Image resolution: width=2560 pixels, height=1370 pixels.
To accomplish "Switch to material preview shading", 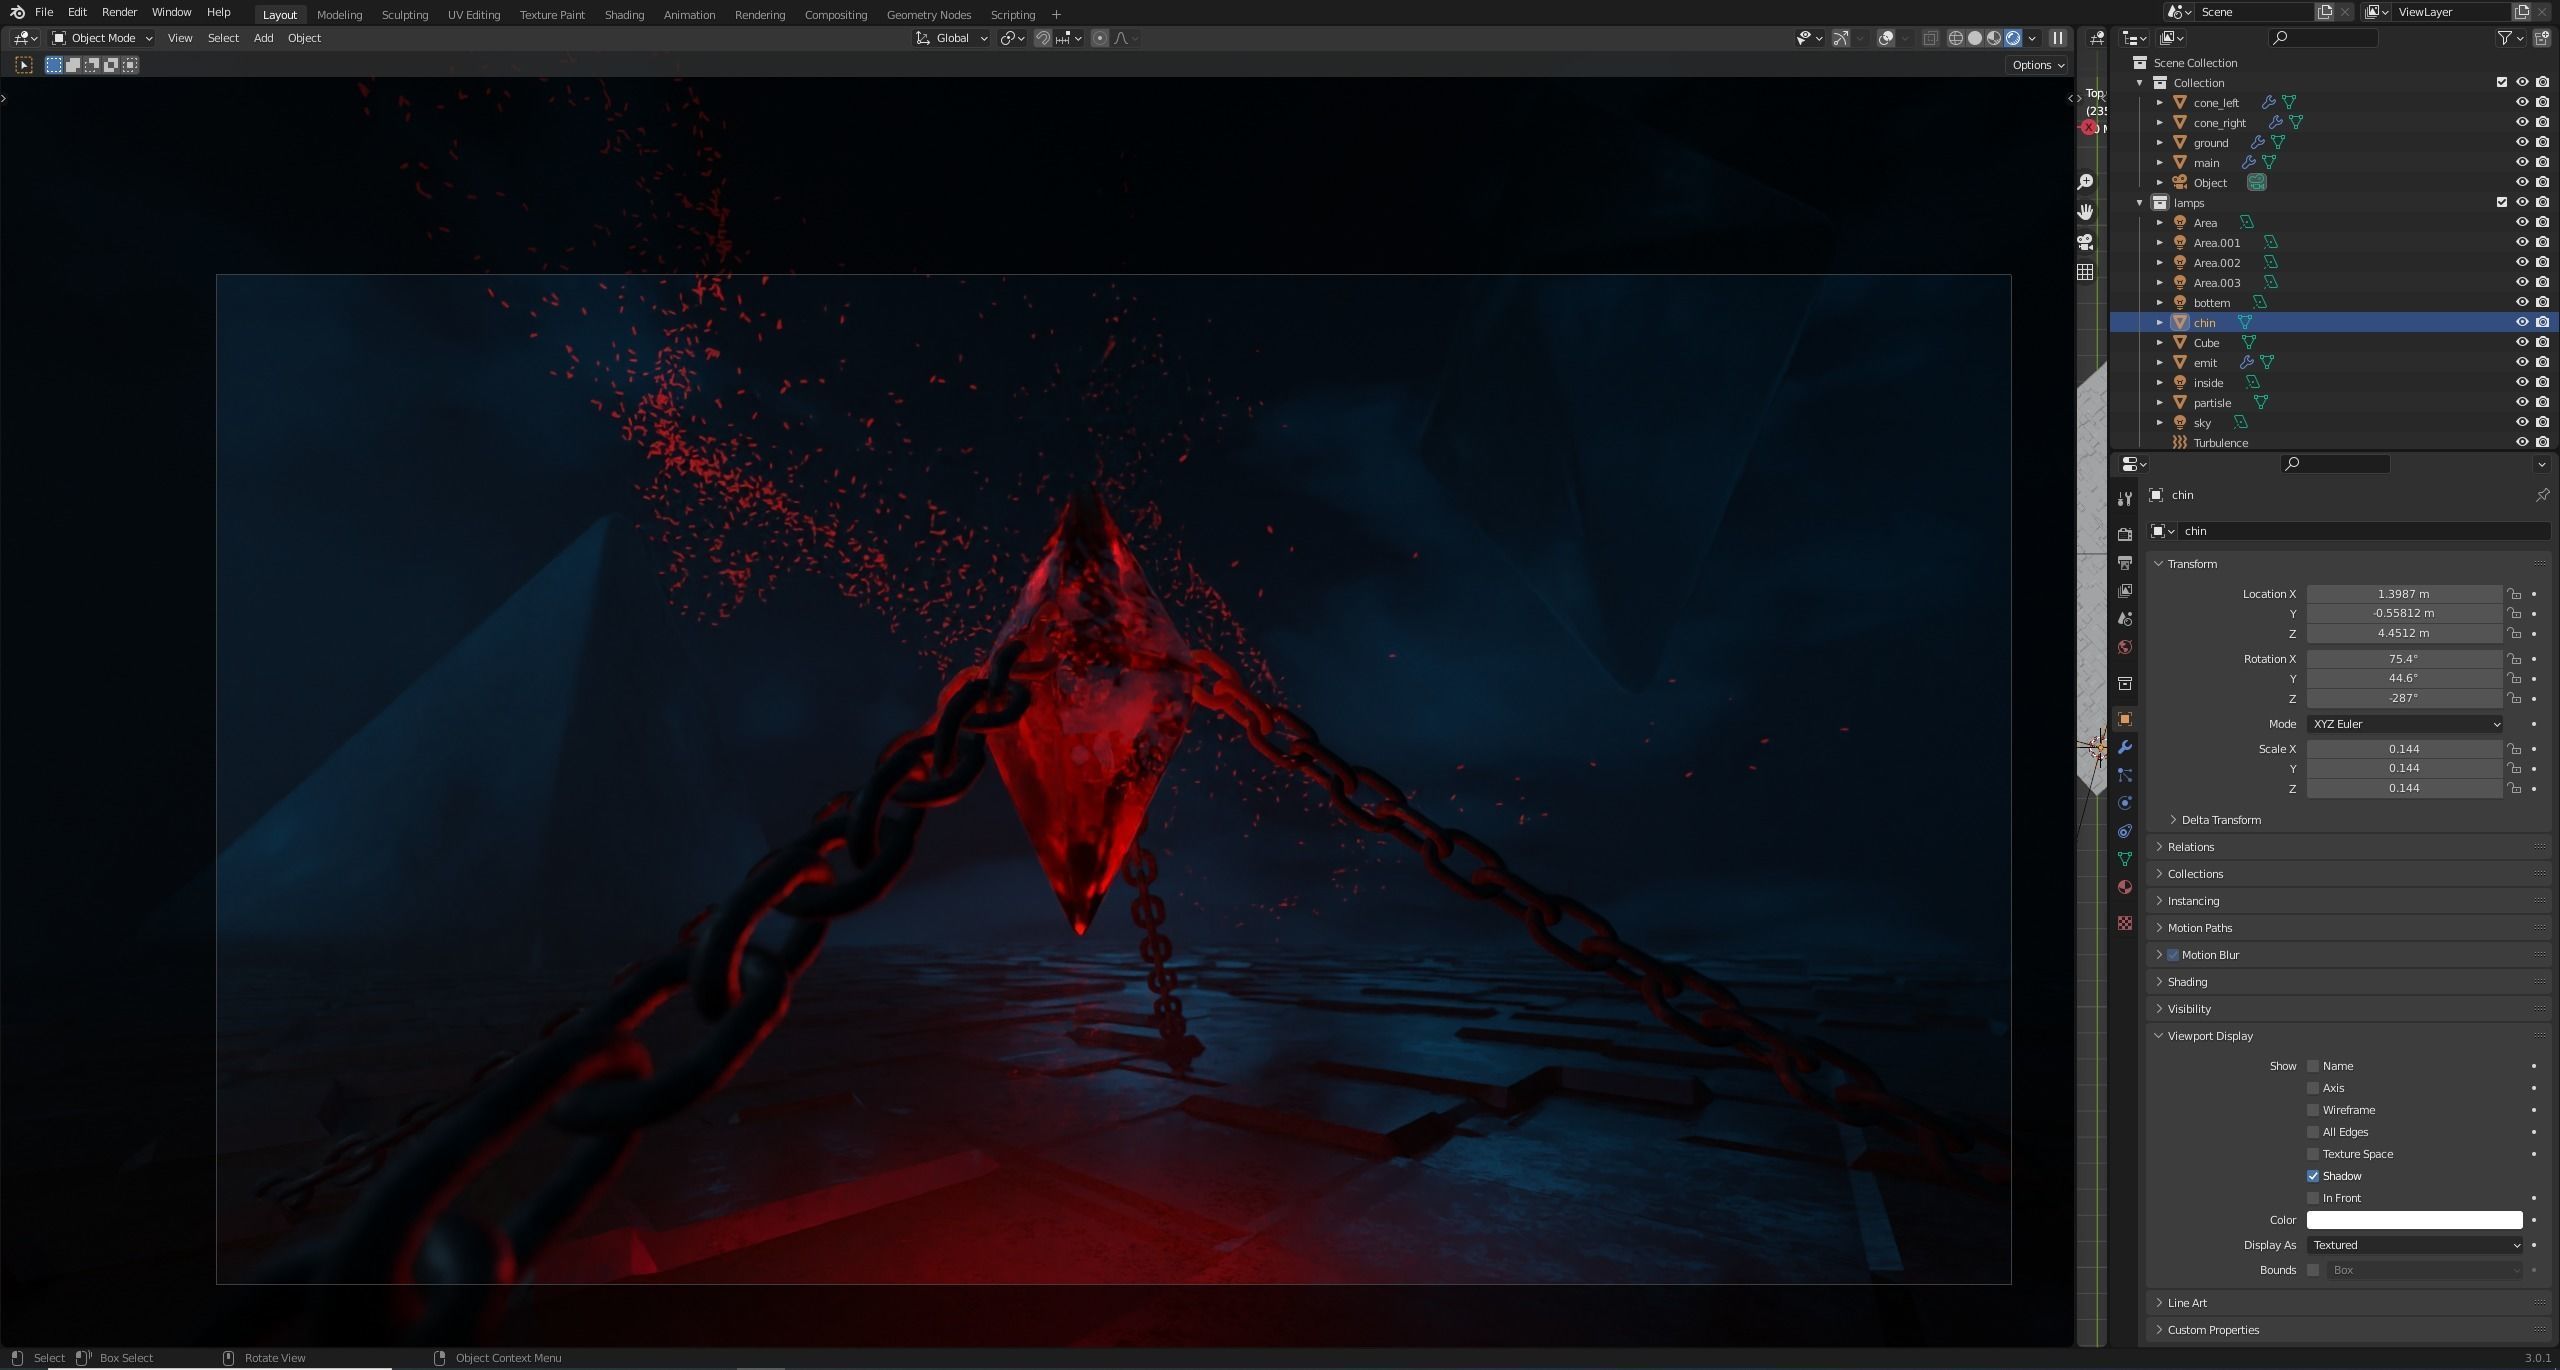I will click(x=1994, y=38).
